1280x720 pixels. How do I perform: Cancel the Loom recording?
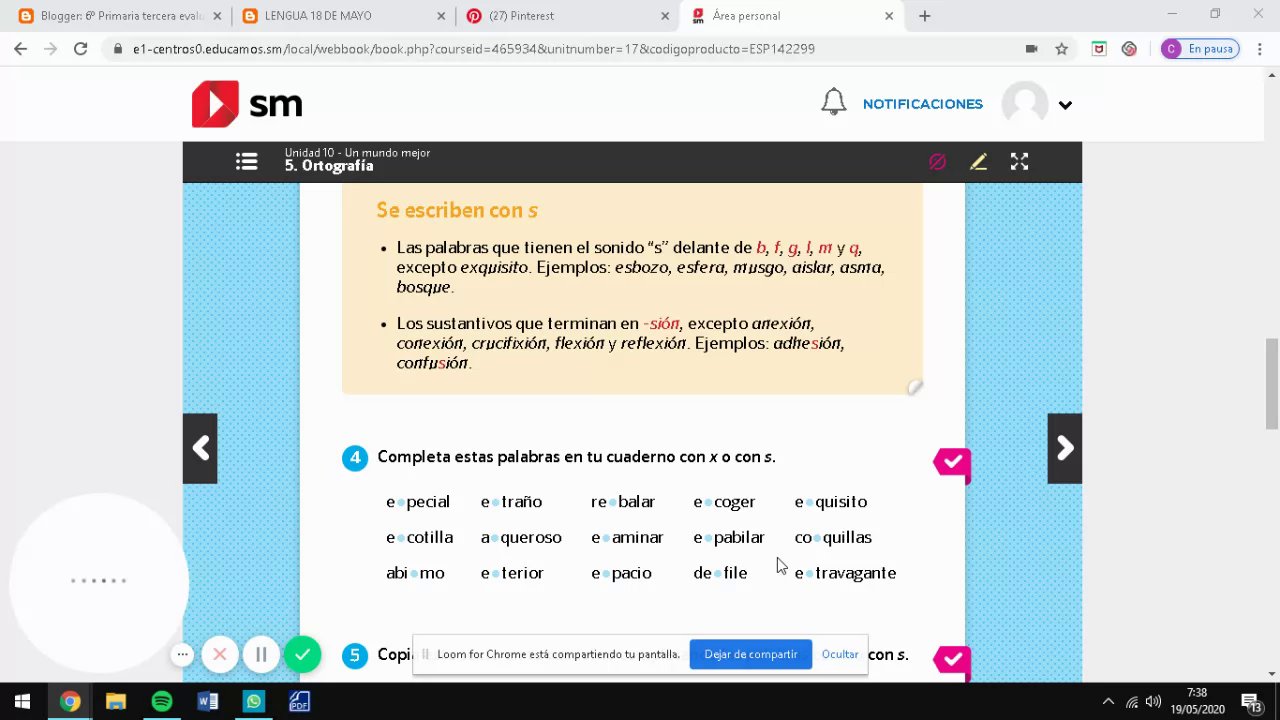[220, 655]
